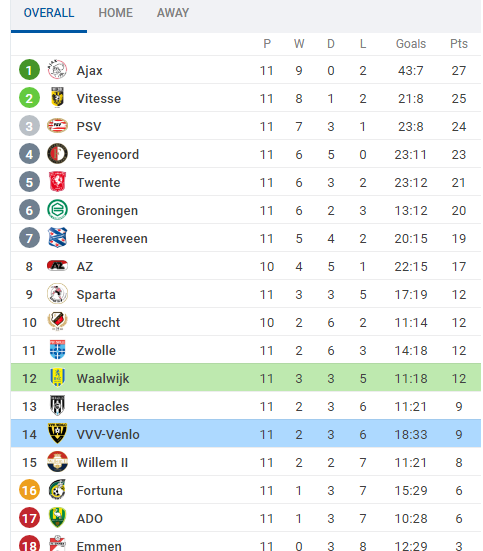The image size is (483, 551).
Task: Open the Waalwijk team link
Action: click(x=103, y=378)
